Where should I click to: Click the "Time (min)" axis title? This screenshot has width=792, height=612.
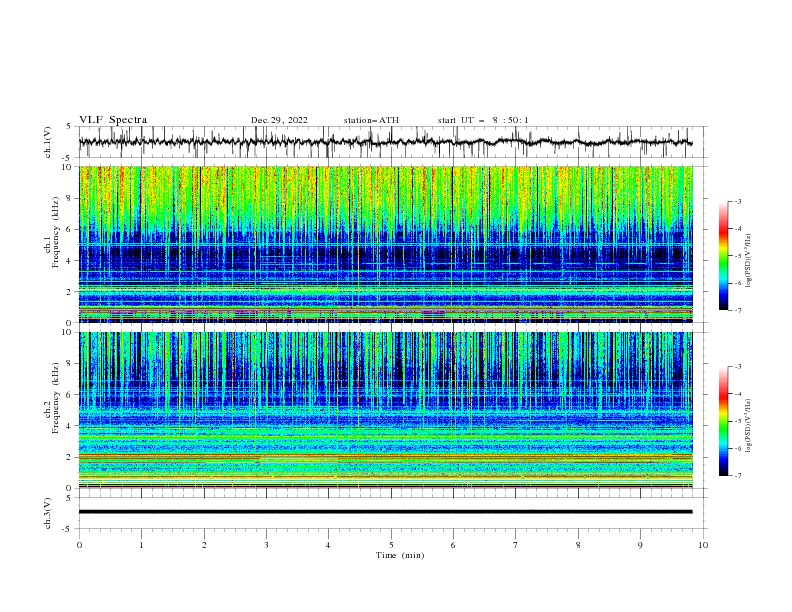[x=400, y=555]
